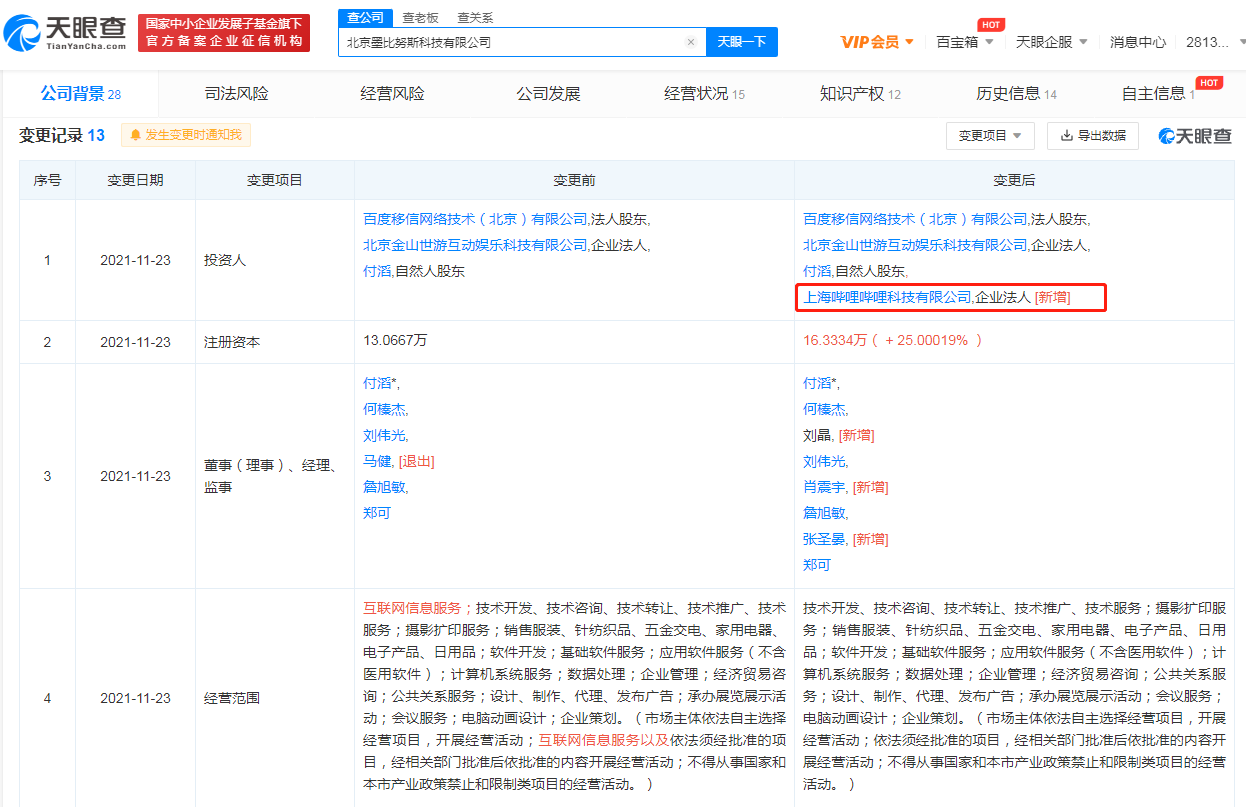Image resolution: width=1246 pixels, height=807 pixels.
Task: Click the 天眼一下 search button
Action: pos(742,42)
